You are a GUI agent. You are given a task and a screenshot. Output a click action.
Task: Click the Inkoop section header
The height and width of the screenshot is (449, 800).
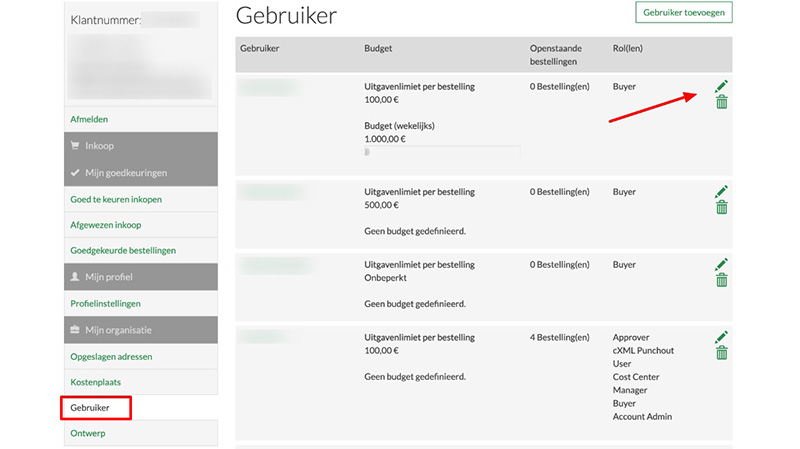140,146
